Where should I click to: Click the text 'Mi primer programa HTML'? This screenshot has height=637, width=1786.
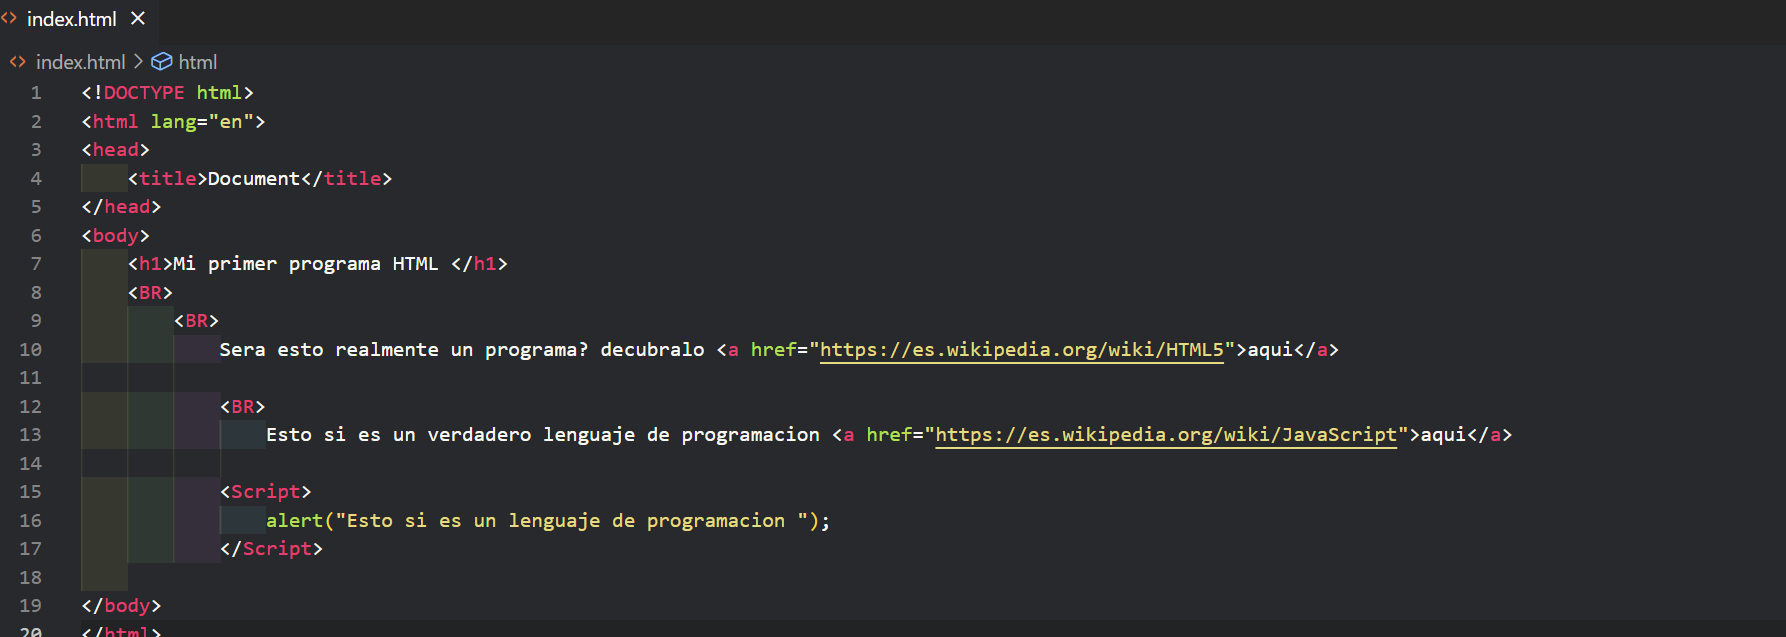(x=306, y=264)
